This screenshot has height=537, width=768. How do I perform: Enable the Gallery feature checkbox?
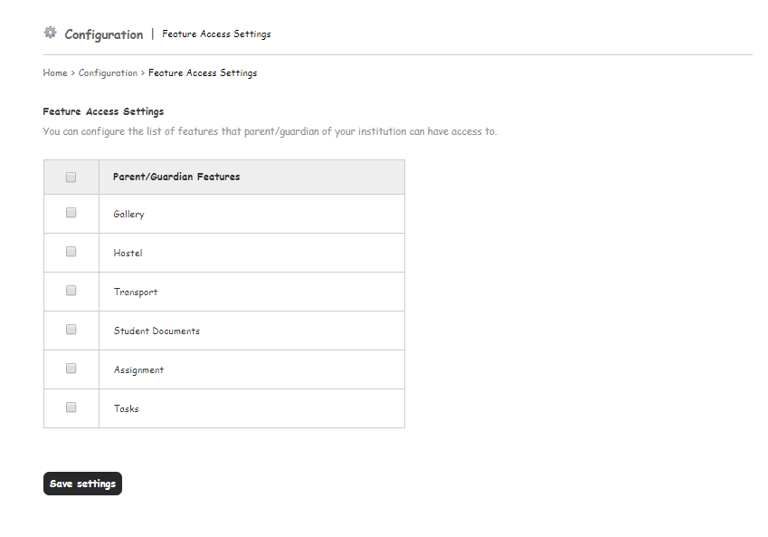click(71, 213)
